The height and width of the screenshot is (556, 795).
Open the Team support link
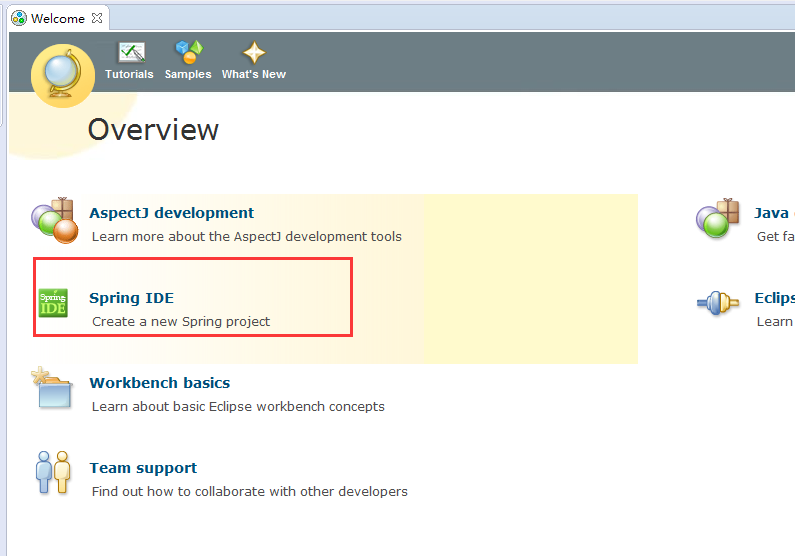(x=143, y=468)
